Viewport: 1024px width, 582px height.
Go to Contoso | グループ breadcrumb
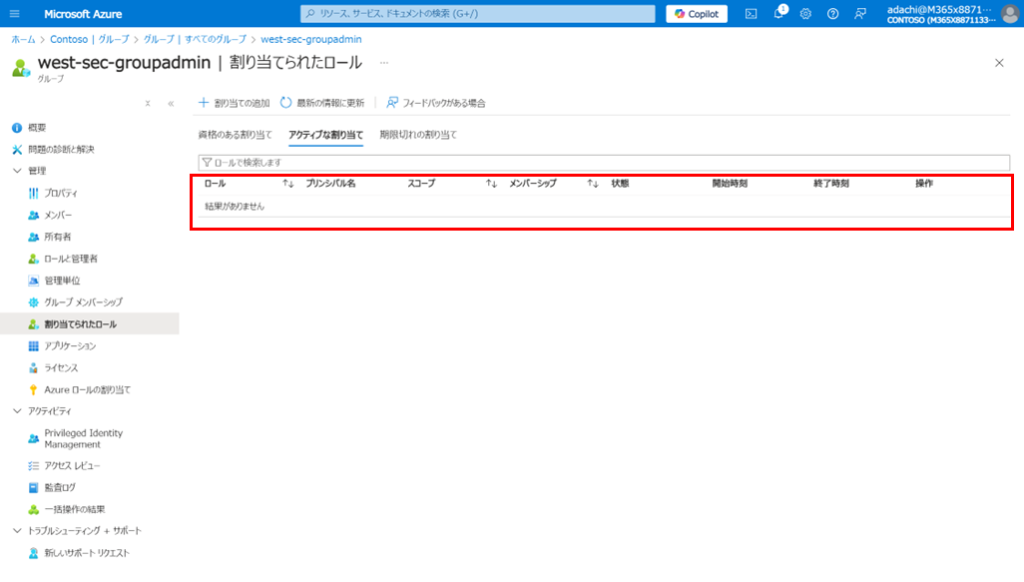click(x=89, y=39)
